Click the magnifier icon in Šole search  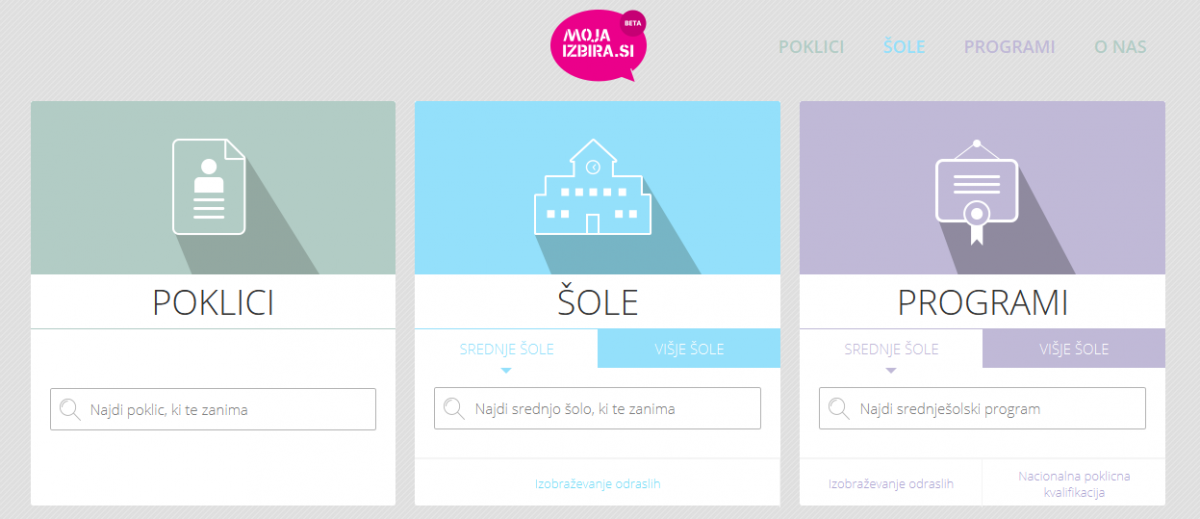(454, 408)
